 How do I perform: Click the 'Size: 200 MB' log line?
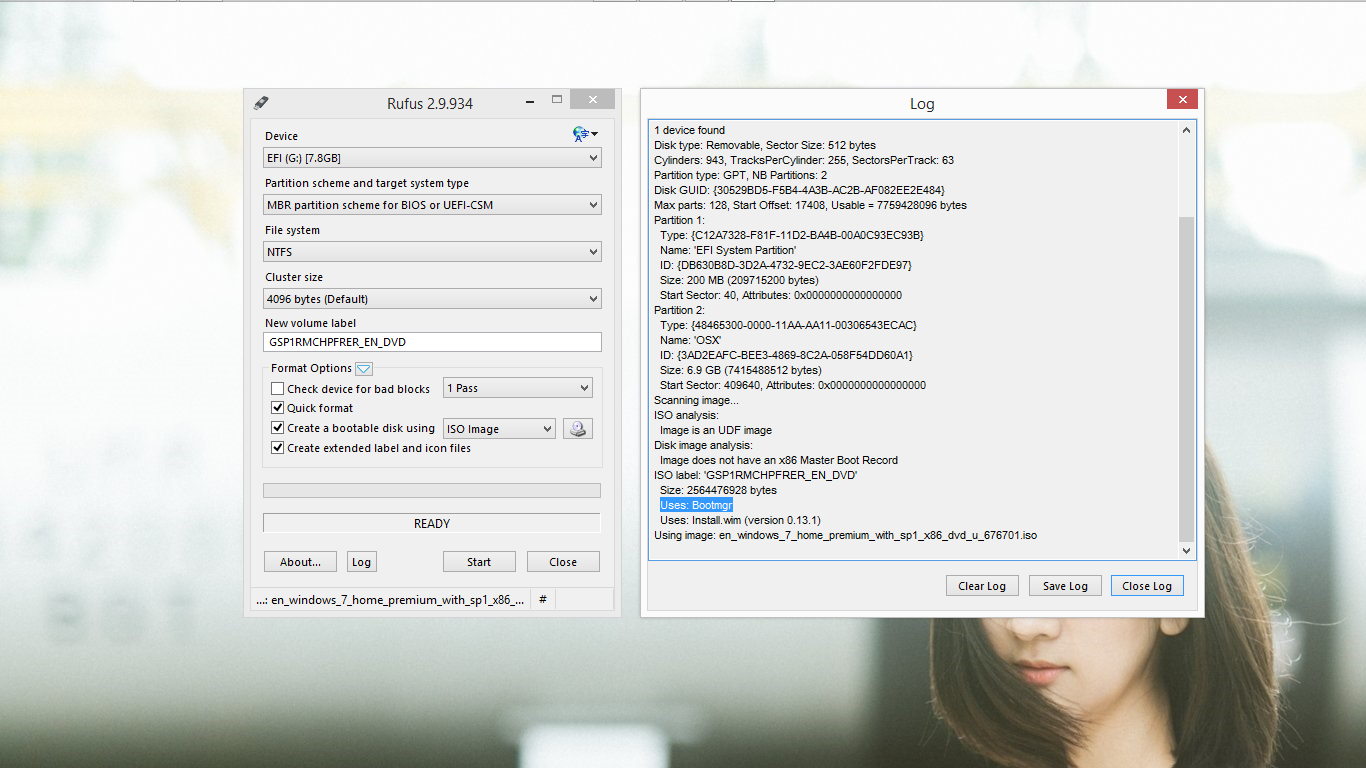(739, 280)
